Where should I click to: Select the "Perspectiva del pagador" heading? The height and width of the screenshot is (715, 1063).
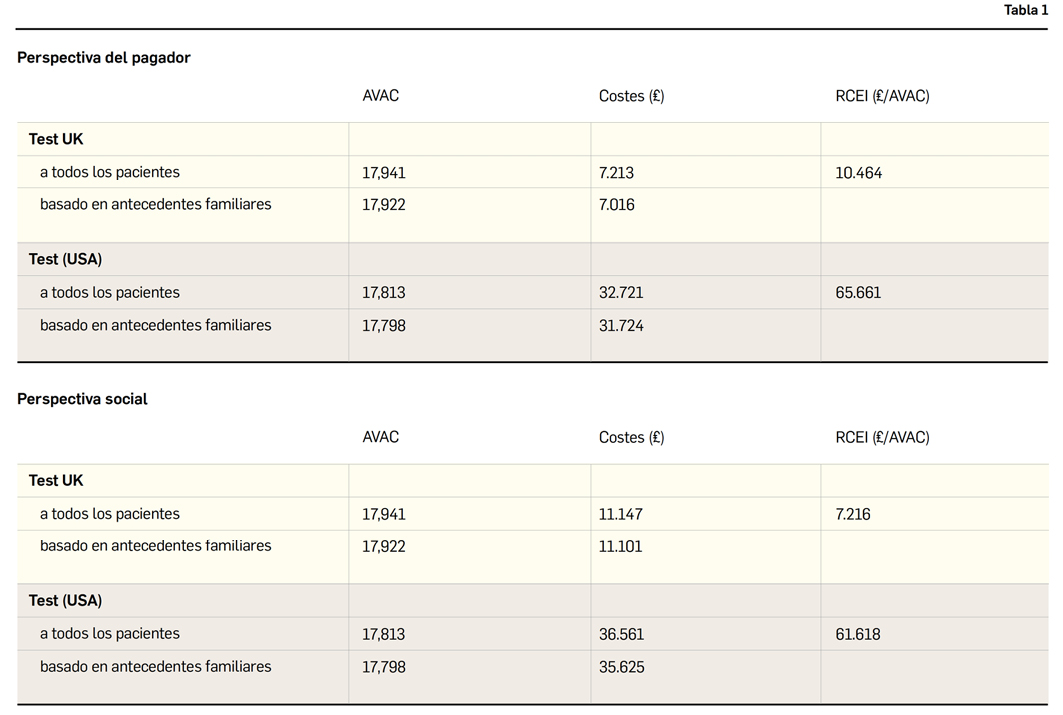point(103,58)
